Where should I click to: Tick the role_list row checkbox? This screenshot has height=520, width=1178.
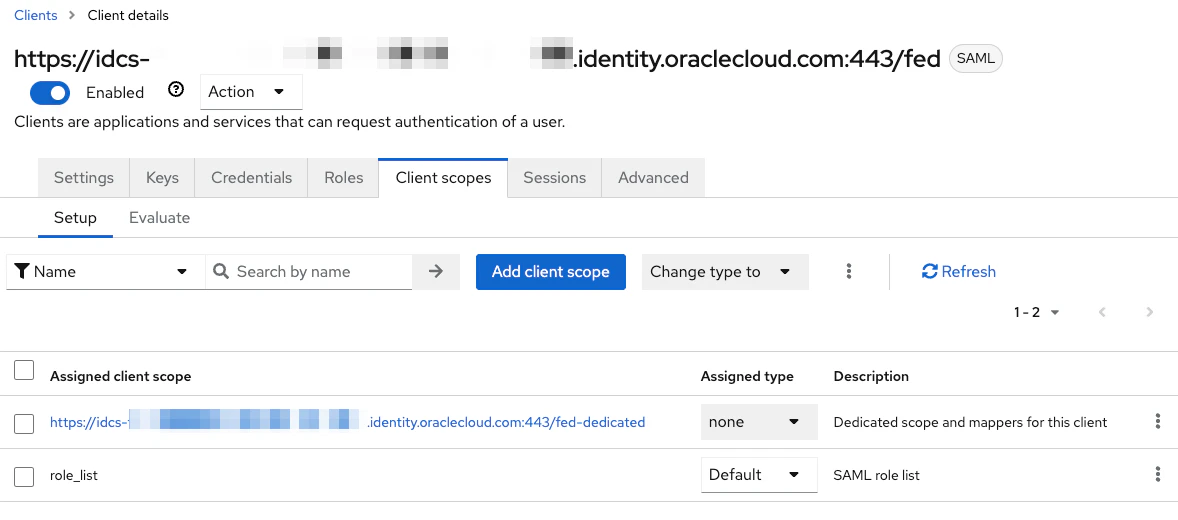click(24, 476)
